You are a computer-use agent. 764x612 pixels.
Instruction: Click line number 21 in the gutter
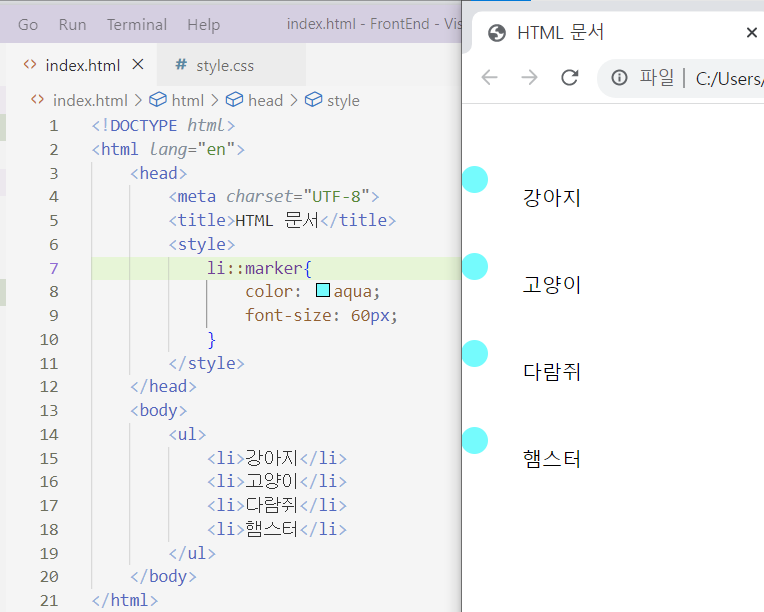(49, 600)
